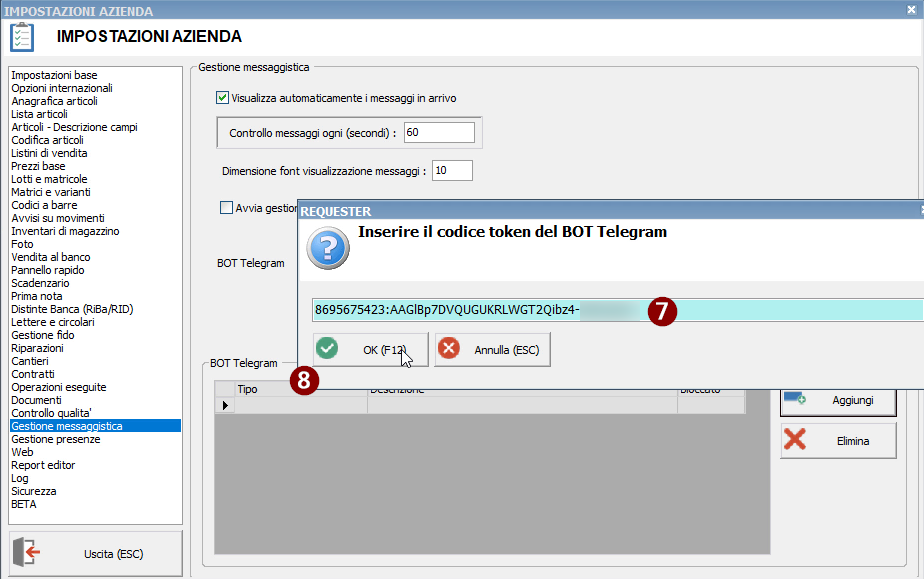924x579 pixels.
Task: Click the Aggiungi add button
Action: (838, 399)
